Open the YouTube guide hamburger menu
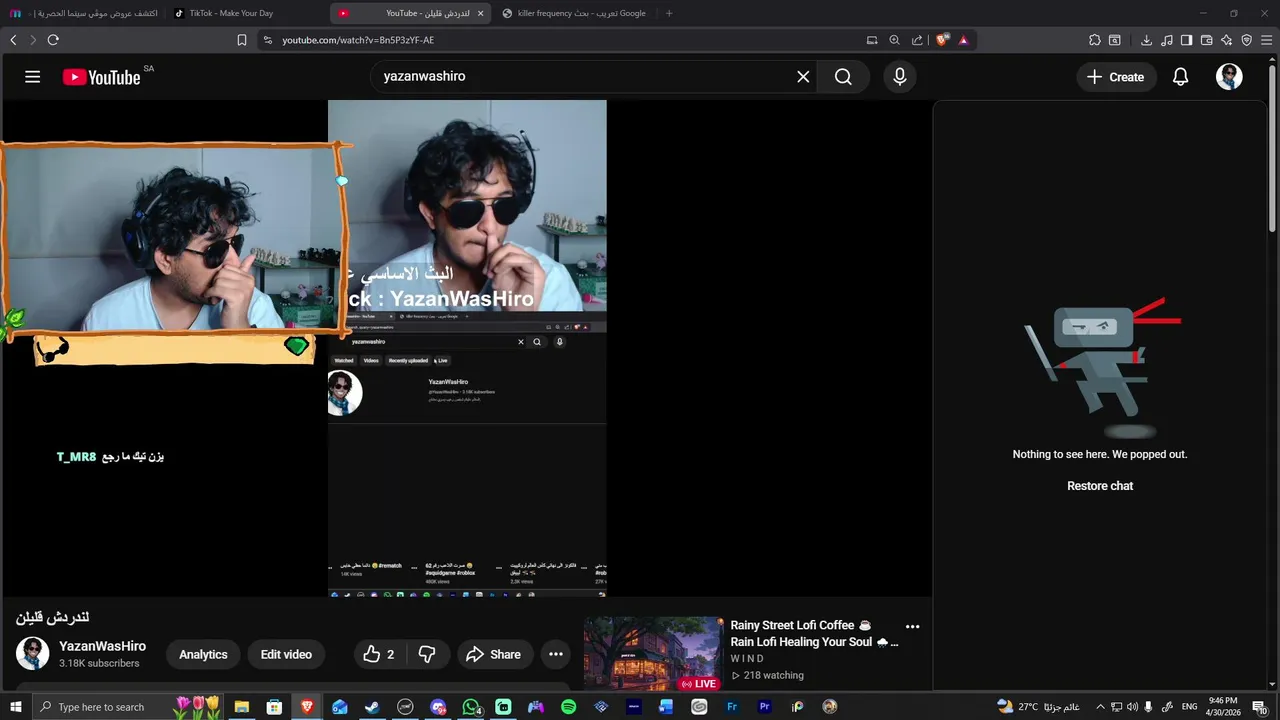1280x720 pixels. (x=32, y=77)
